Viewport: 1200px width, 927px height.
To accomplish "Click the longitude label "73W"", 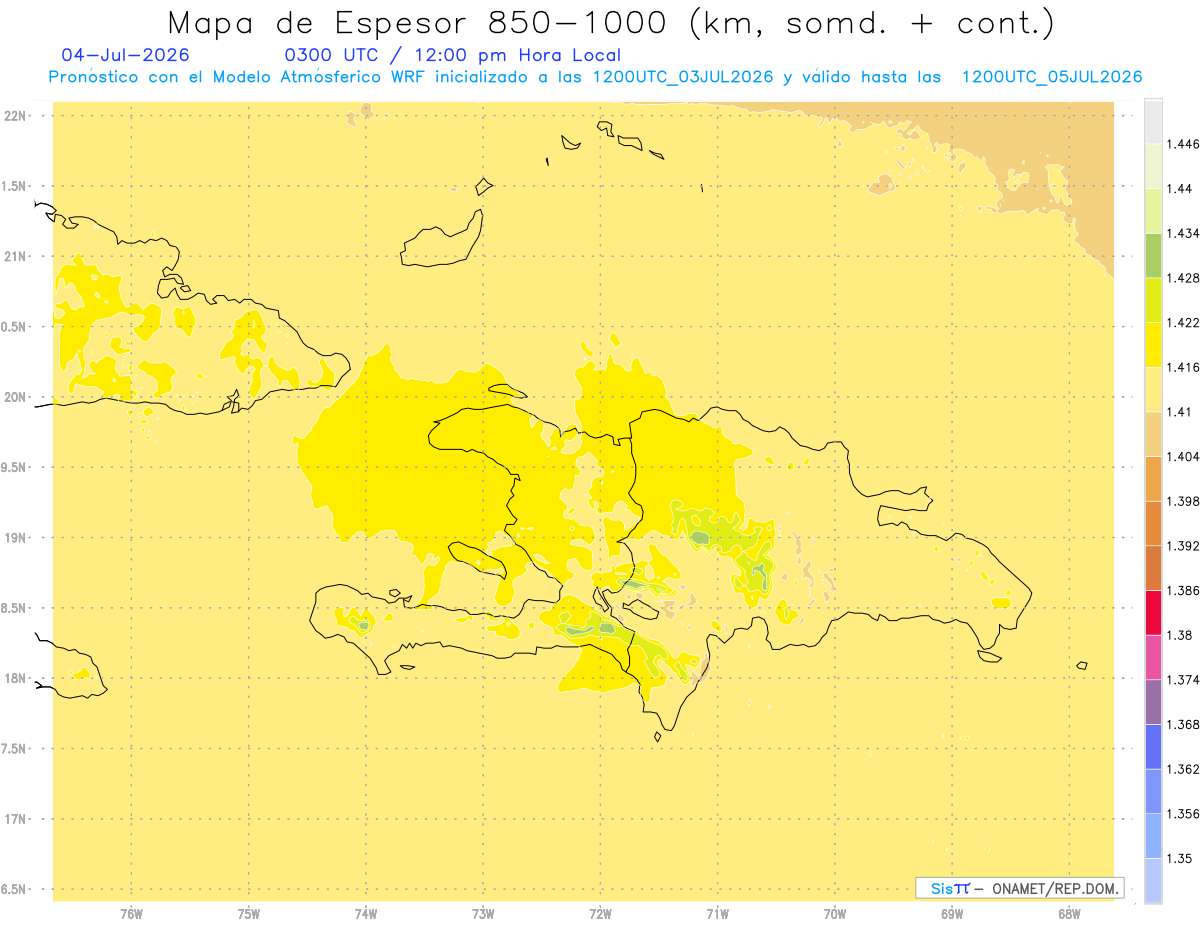I will (x=482, y=913).
